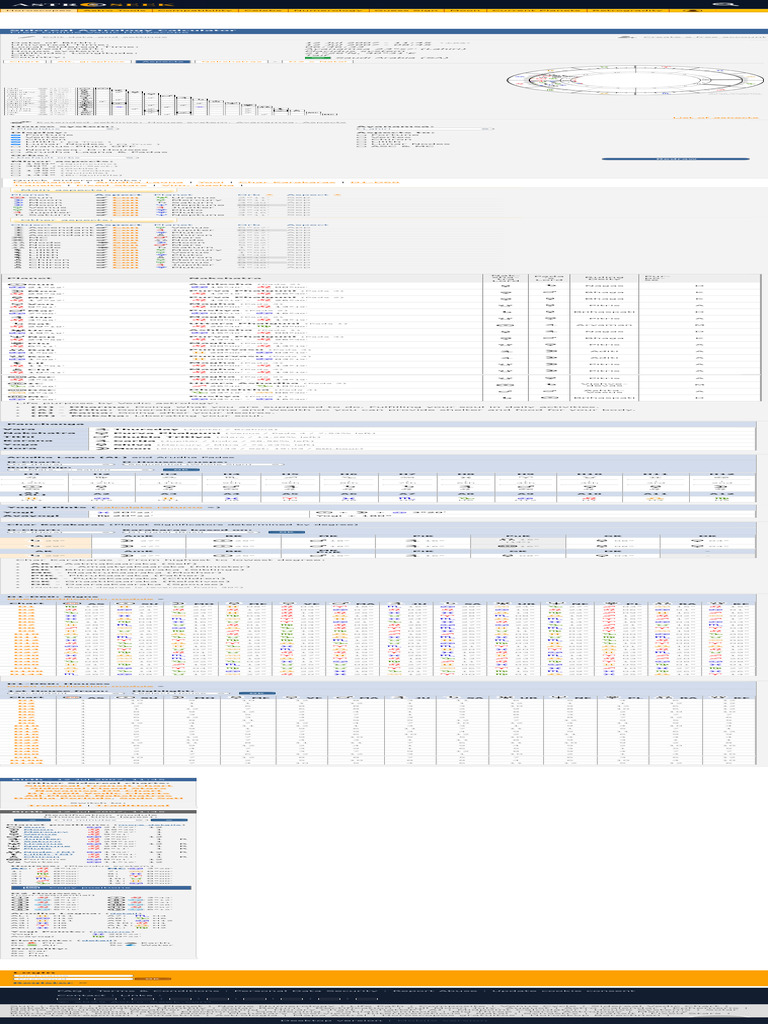This screenshot has width=768, height=1024.
Task: Click the username field in the orange login bar
Action: (72, 977)
